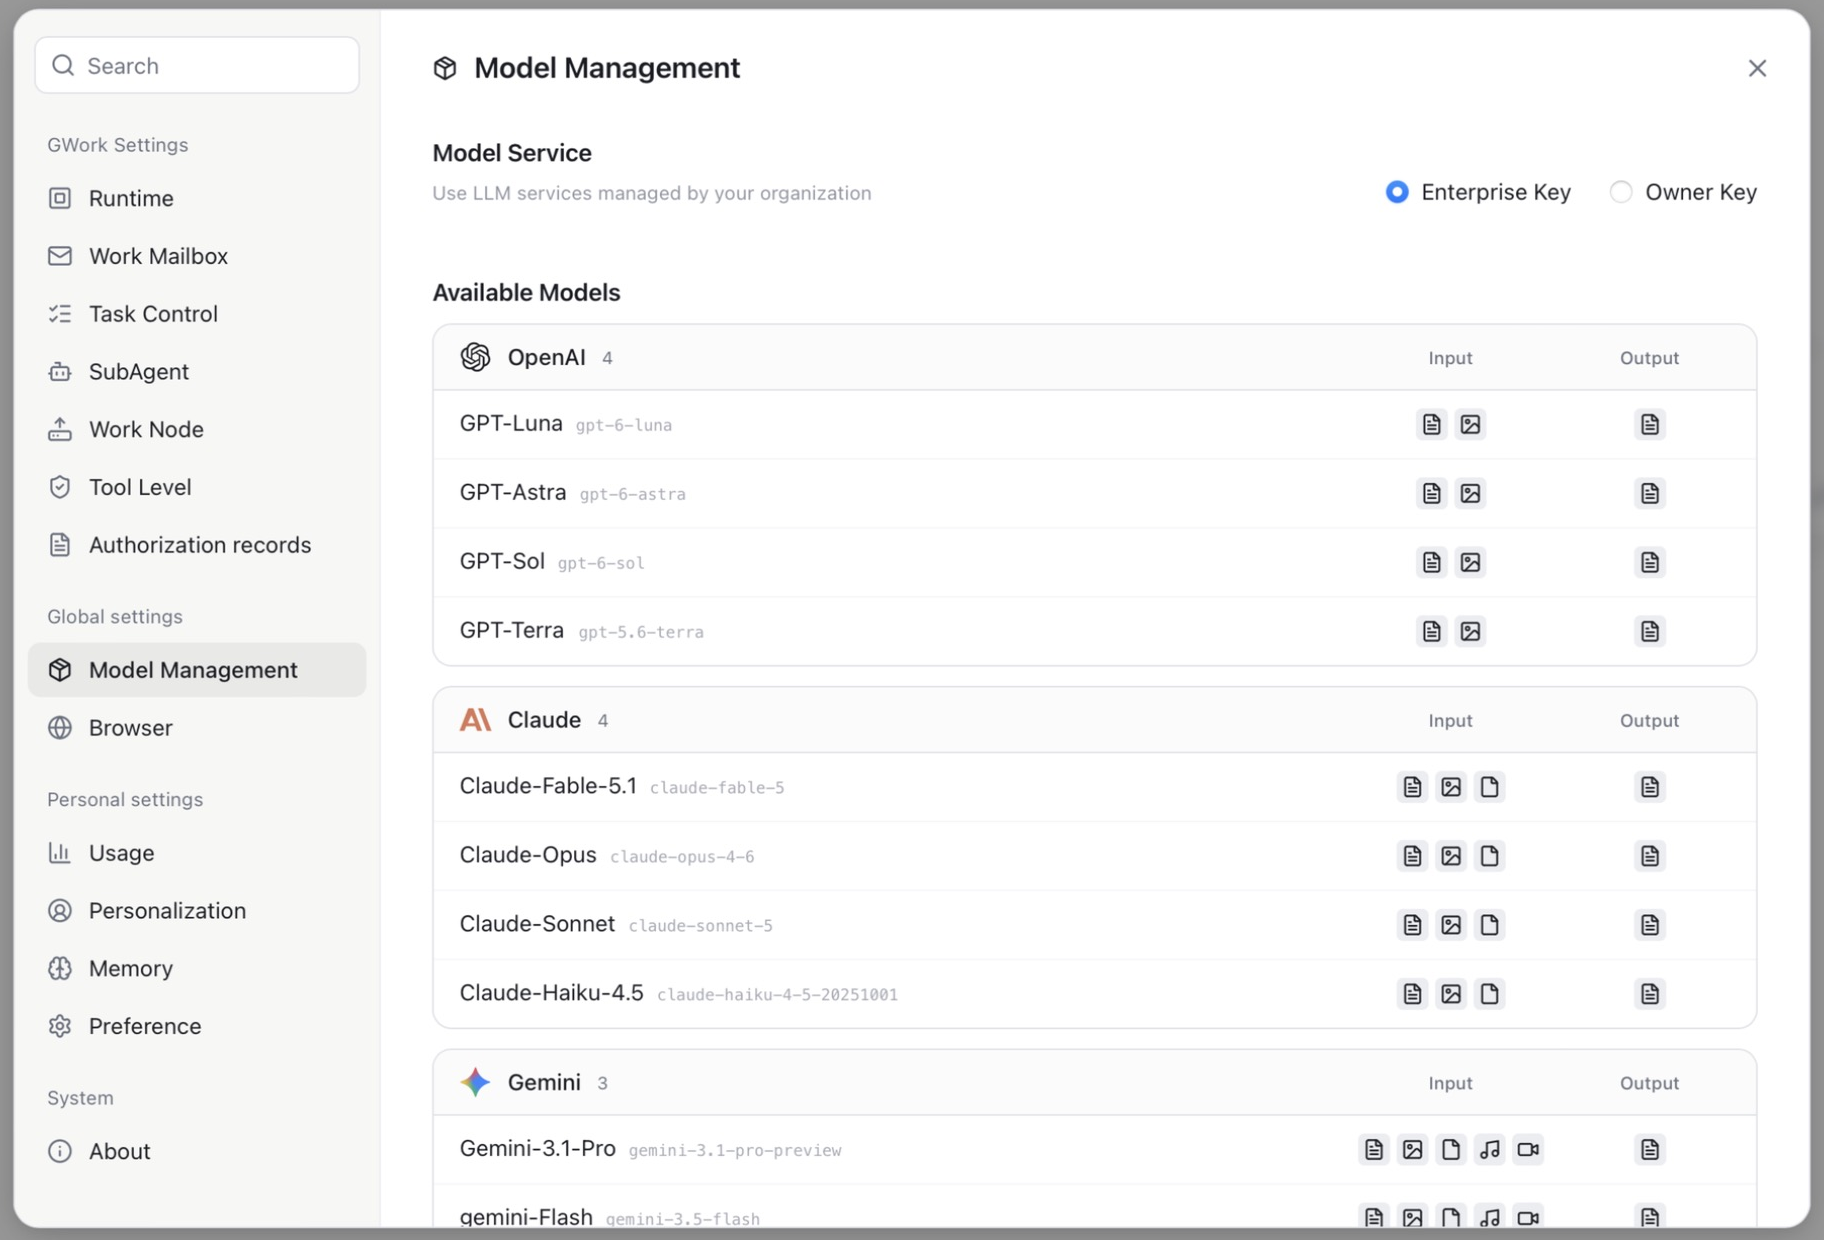Click GPT-Astra output document icon
Image resolution: width=1824 pixels, height=1240 pixels.
point(1650,493)
